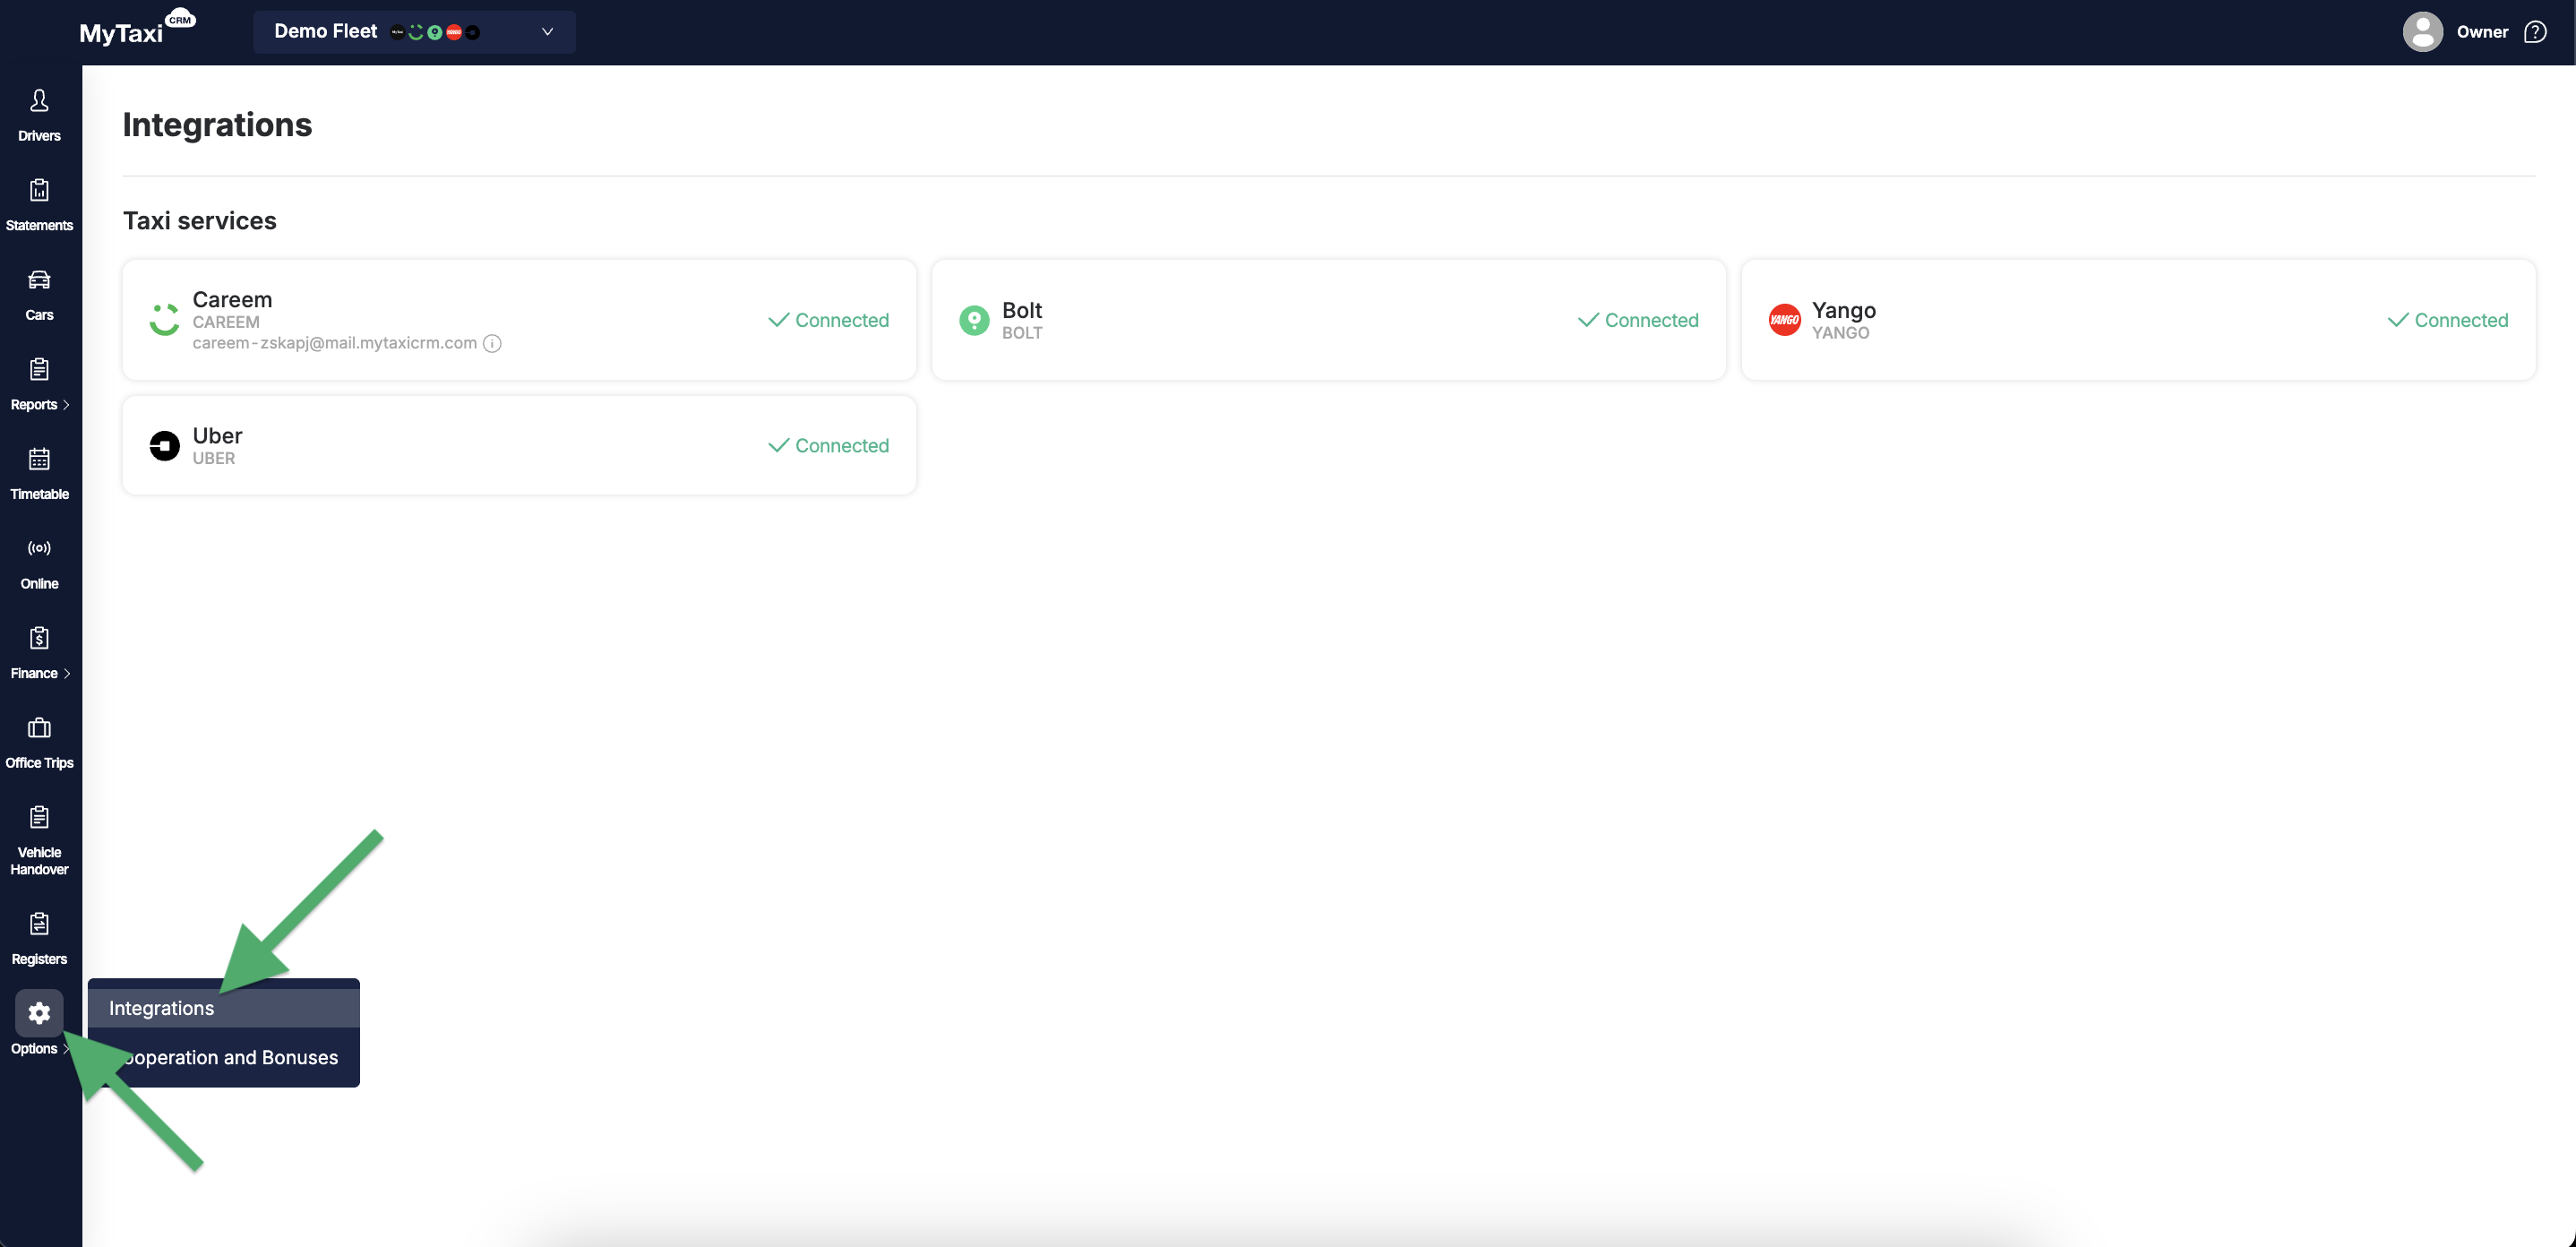Image resolution: width=2576 pixels, height=1247 pixels.
Task: Open Statements from the sidebar
Action: point(39,205)
